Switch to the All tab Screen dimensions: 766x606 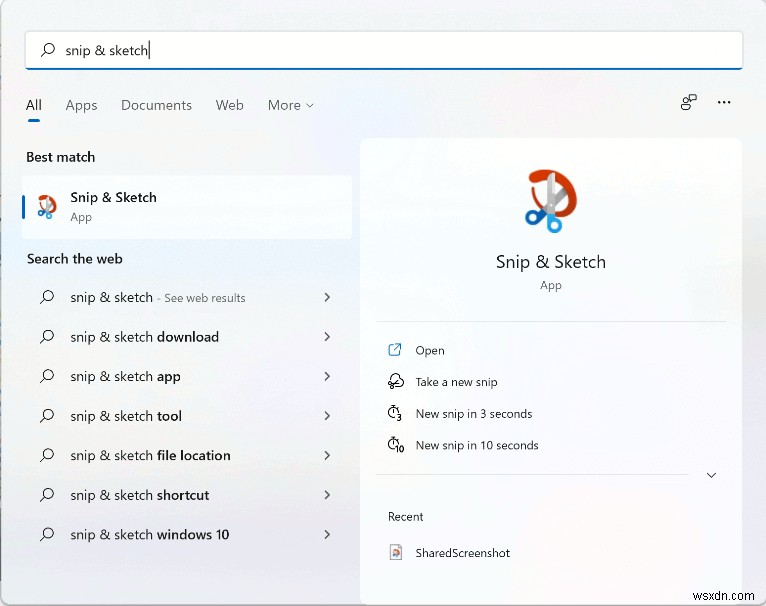pyautogui.click(x=34, y=105)
